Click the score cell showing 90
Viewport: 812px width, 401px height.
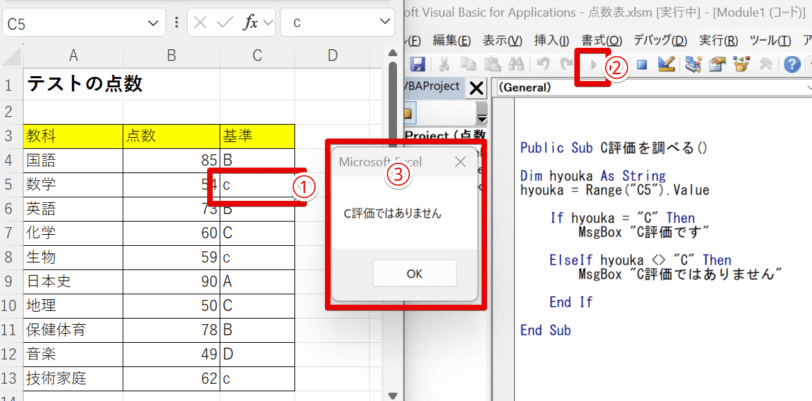coord(171,281)
